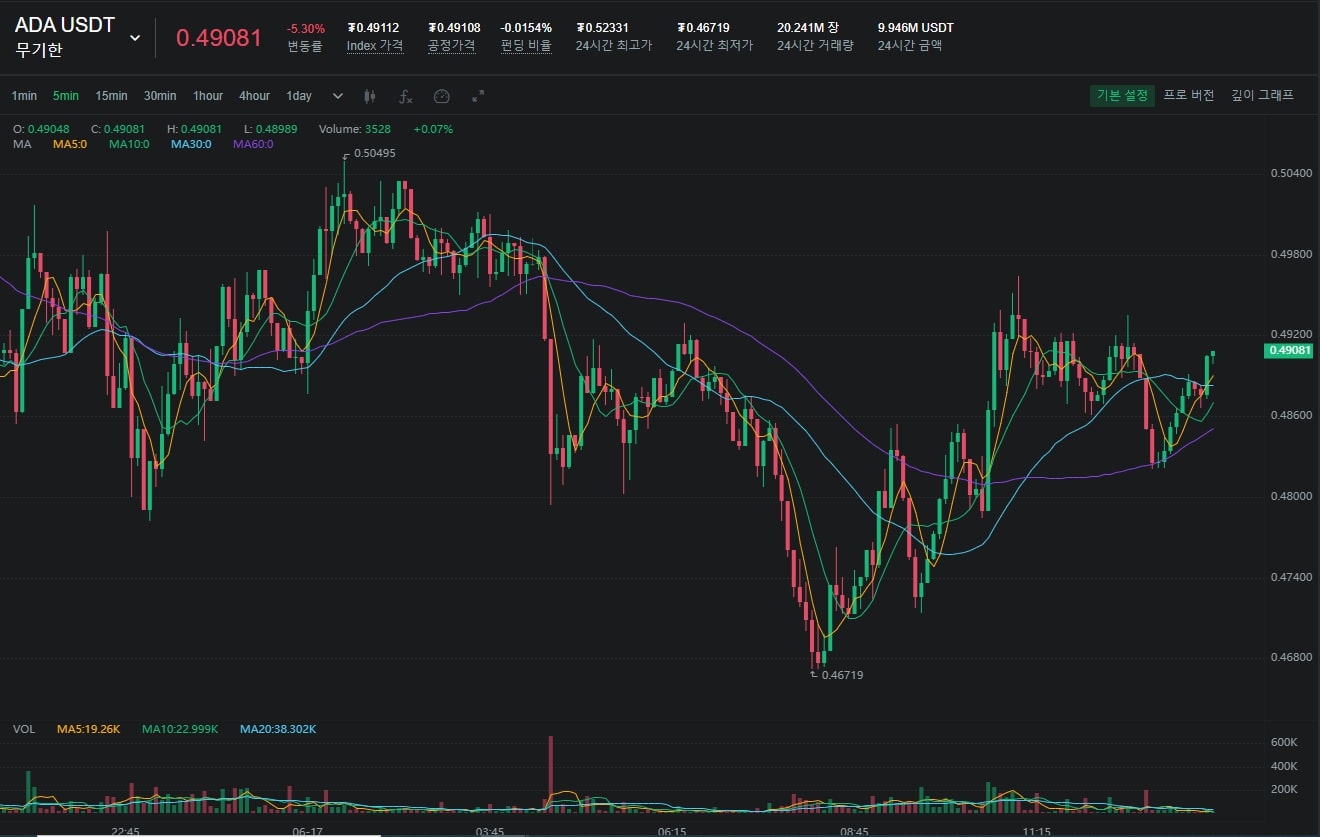
Task: Click the 22:45 time axis label
Action: pyautogui.click(x=125, y=831)
